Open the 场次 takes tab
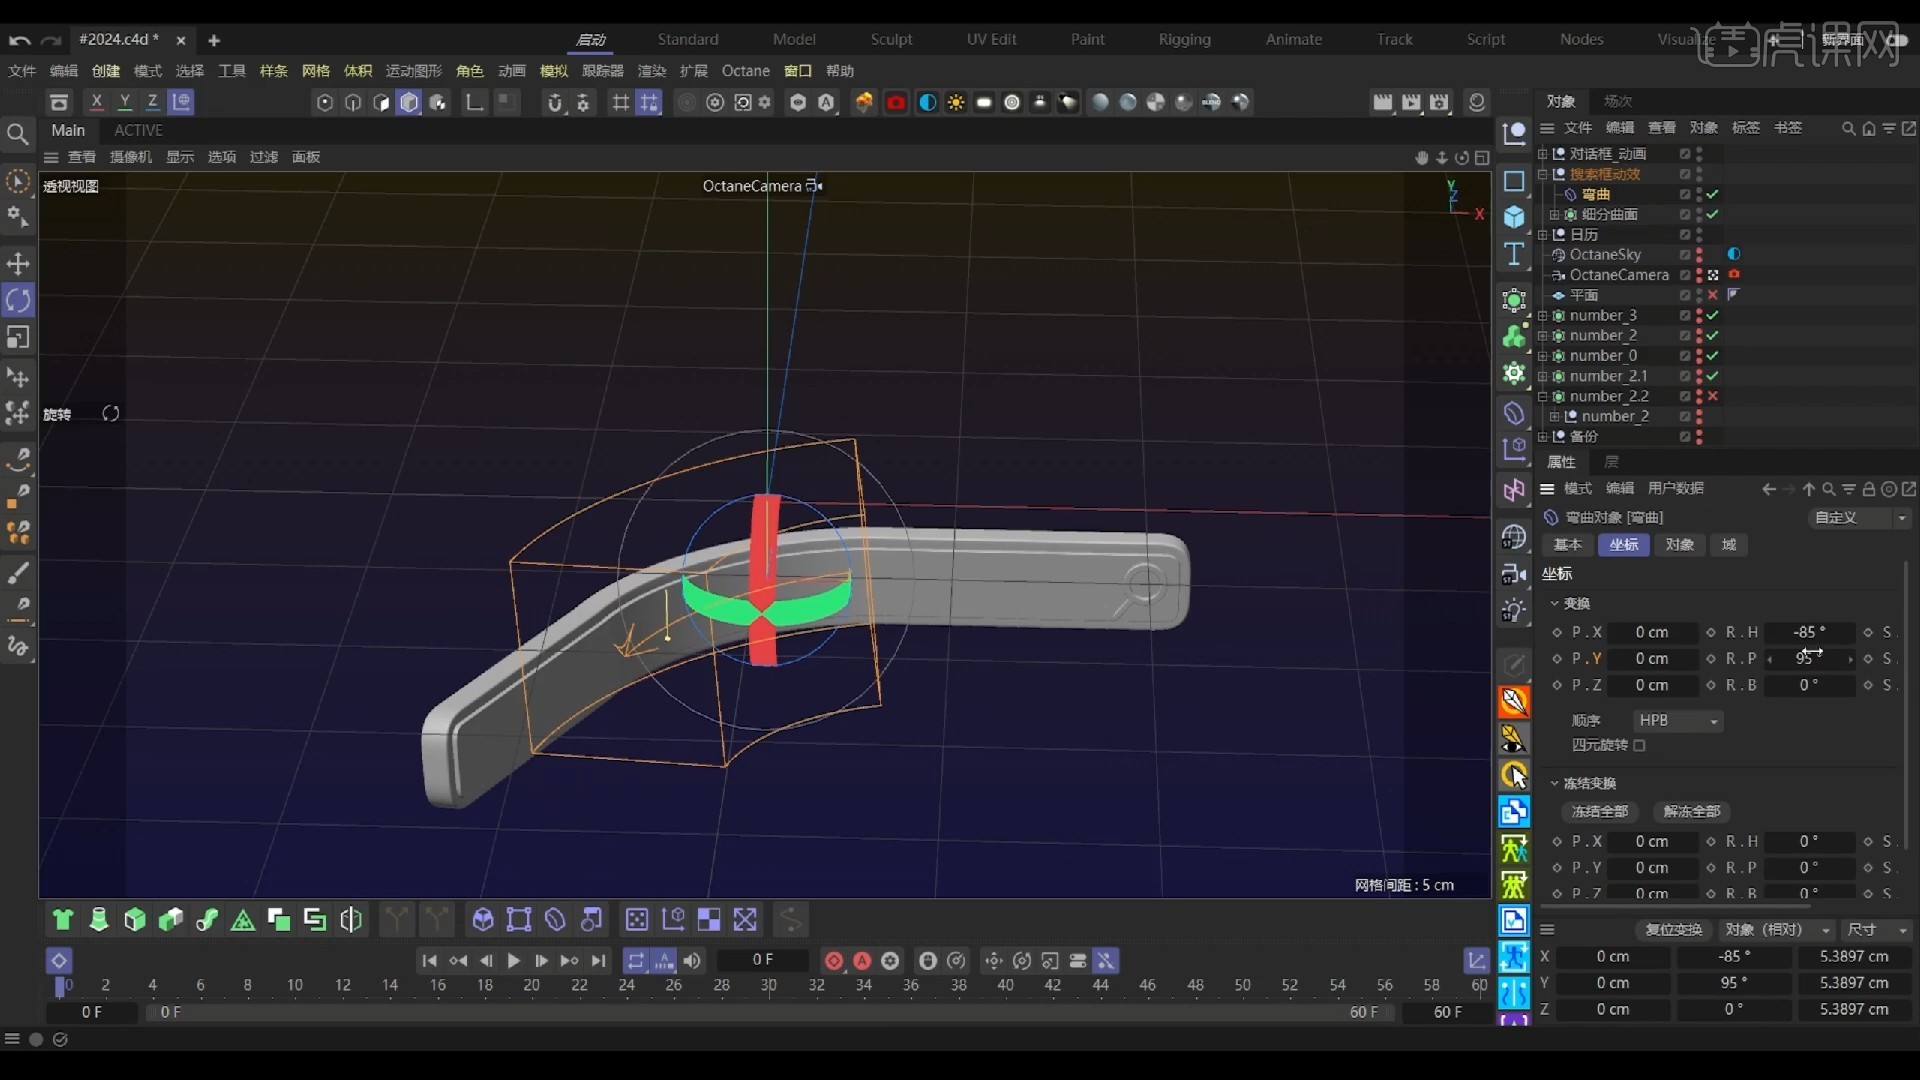Viewport: 1920px width, 1080px height. 1618,101
